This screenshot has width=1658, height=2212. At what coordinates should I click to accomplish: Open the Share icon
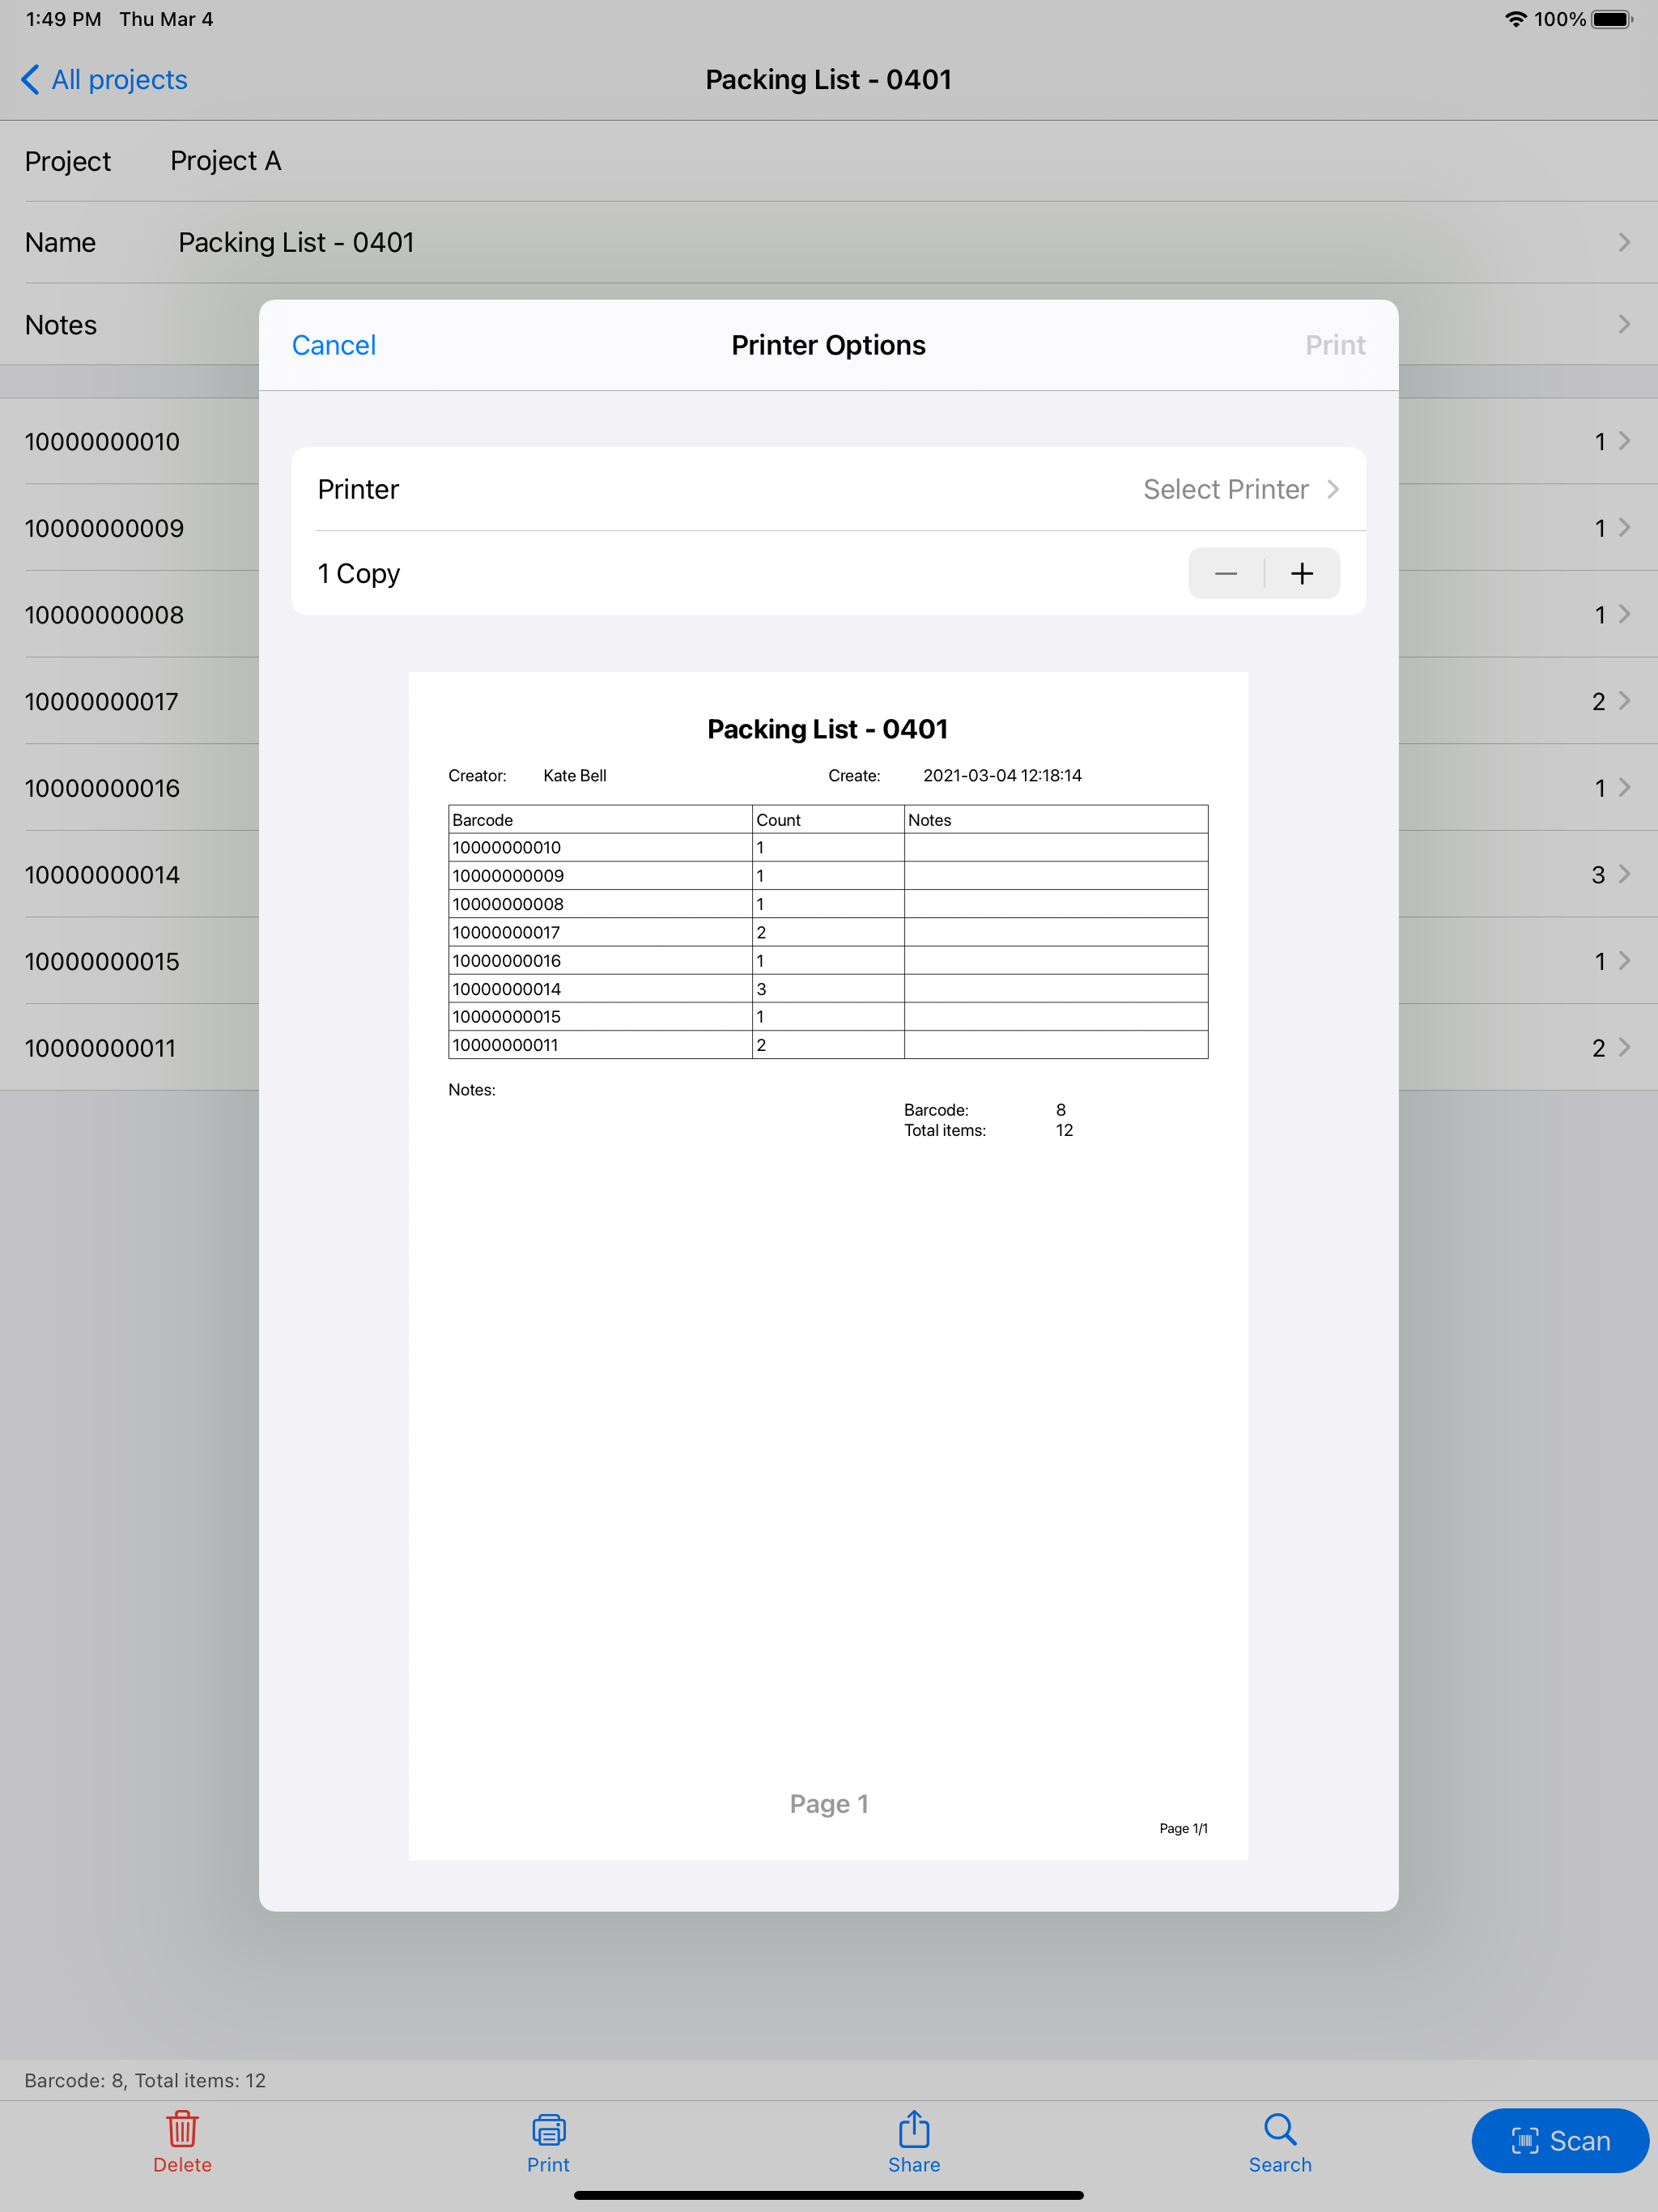pyautogui.click(x=914, y=2129)
